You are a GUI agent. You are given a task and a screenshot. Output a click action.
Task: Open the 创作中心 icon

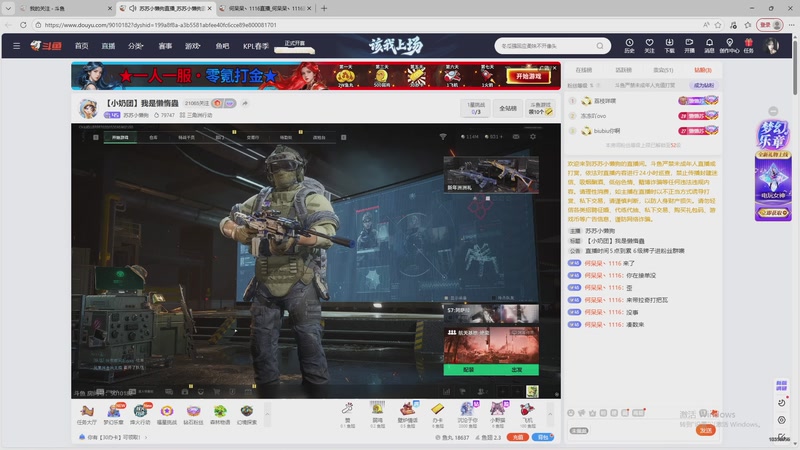(729, 45)
